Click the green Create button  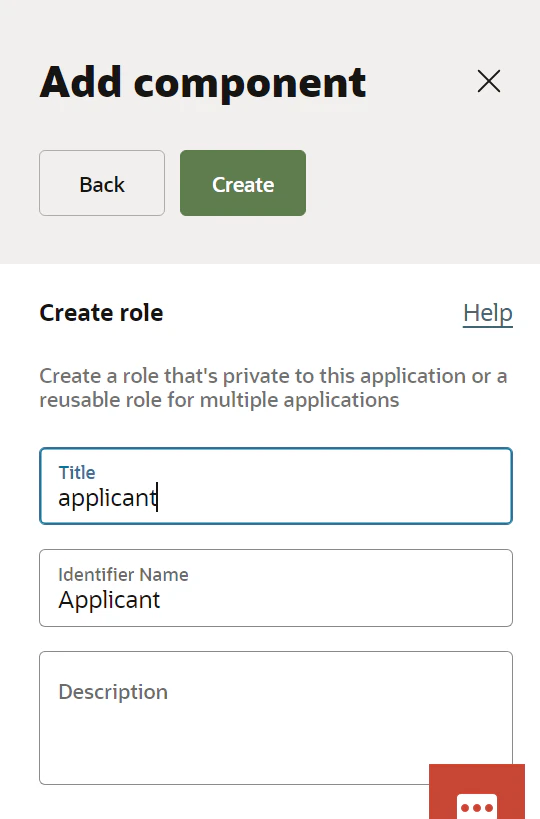point(243,183)
